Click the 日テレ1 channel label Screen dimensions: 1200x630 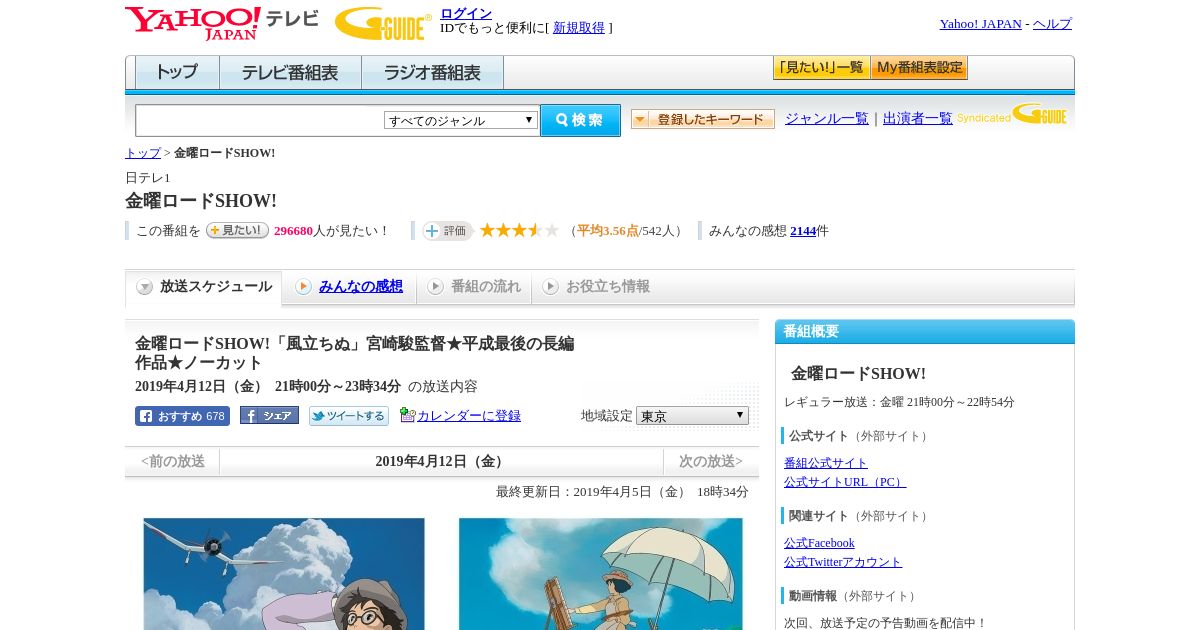click(148, 178)
